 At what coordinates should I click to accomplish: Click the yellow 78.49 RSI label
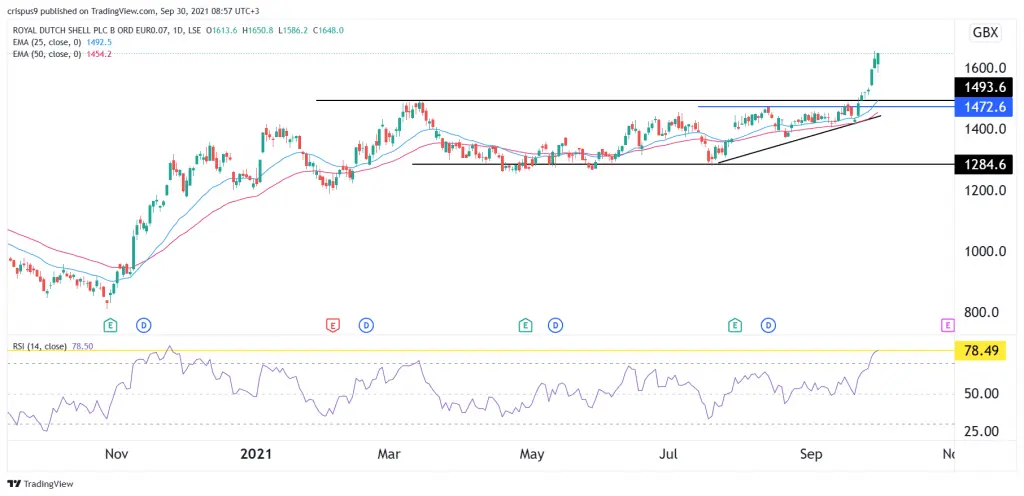[x=980, y=351]
